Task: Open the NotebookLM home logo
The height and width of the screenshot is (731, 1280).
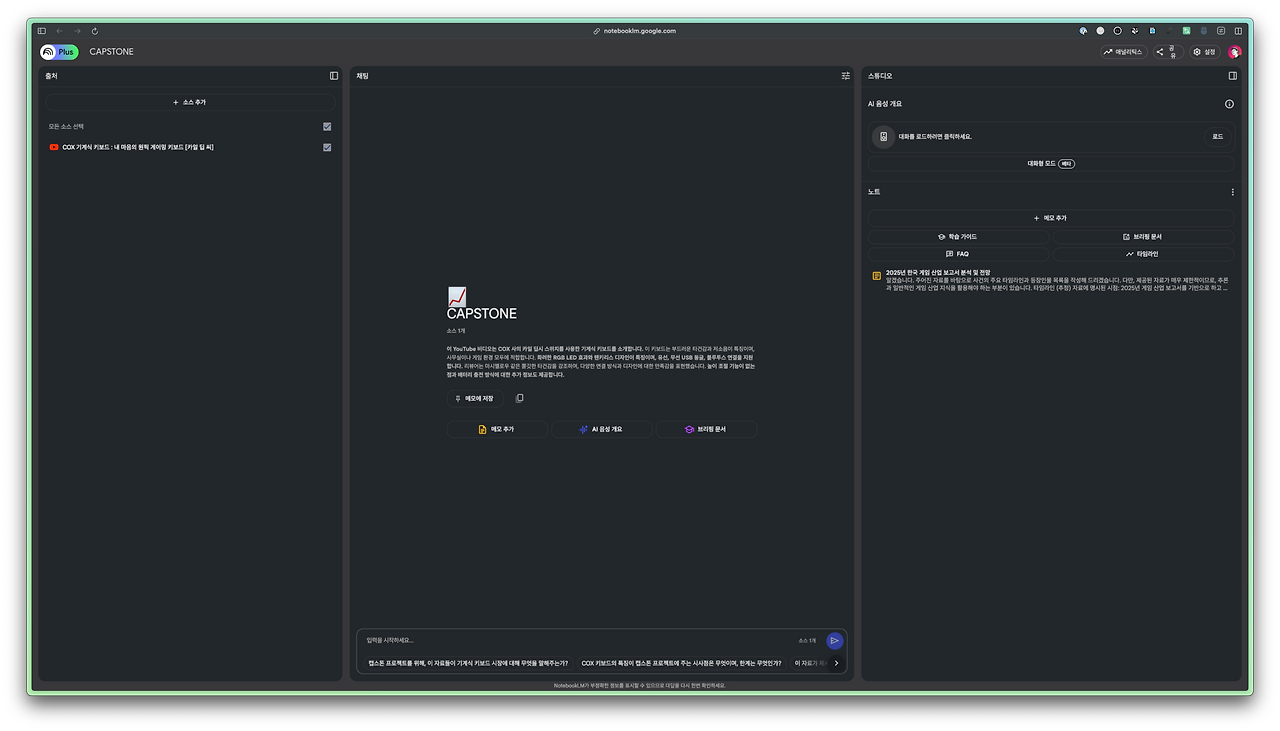Action: pyautogui.click(x=59, y=52)
